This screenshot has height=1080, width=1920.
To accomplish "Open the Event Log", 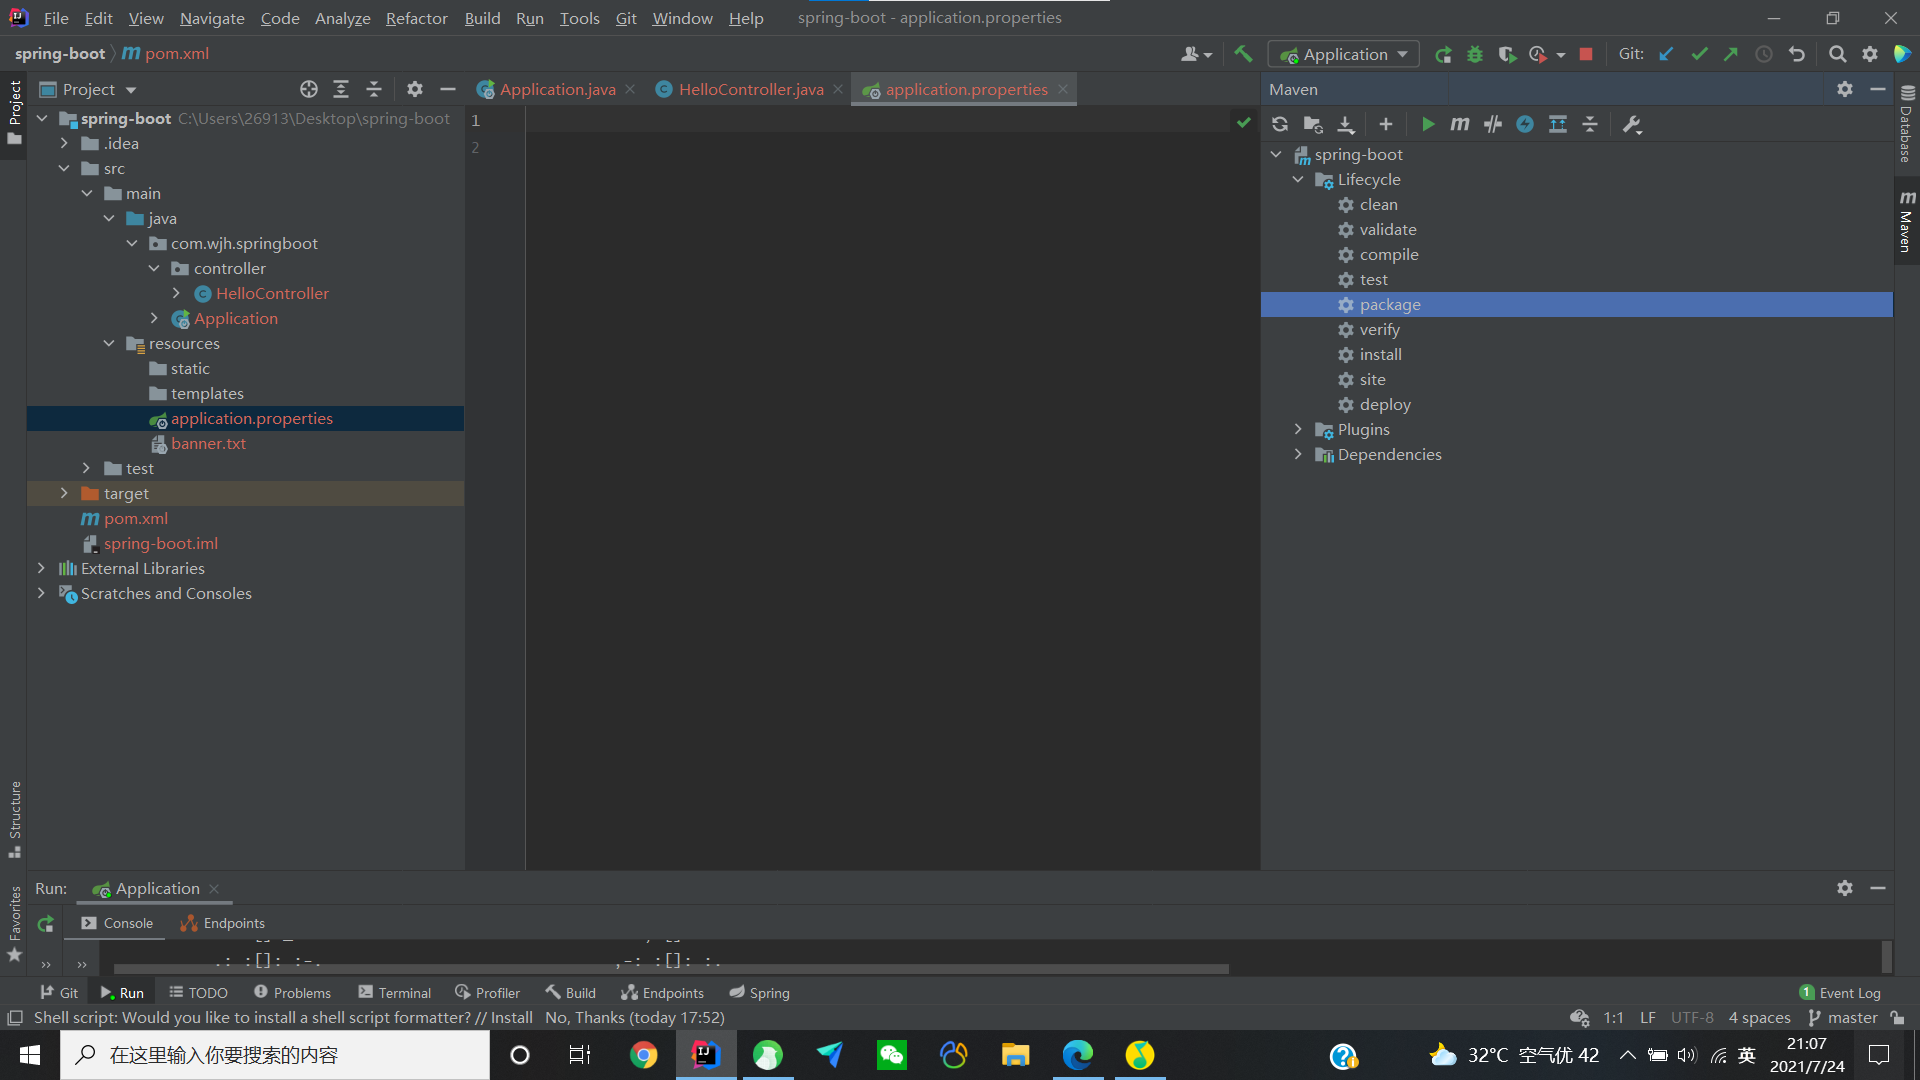I will point(1840,993).
